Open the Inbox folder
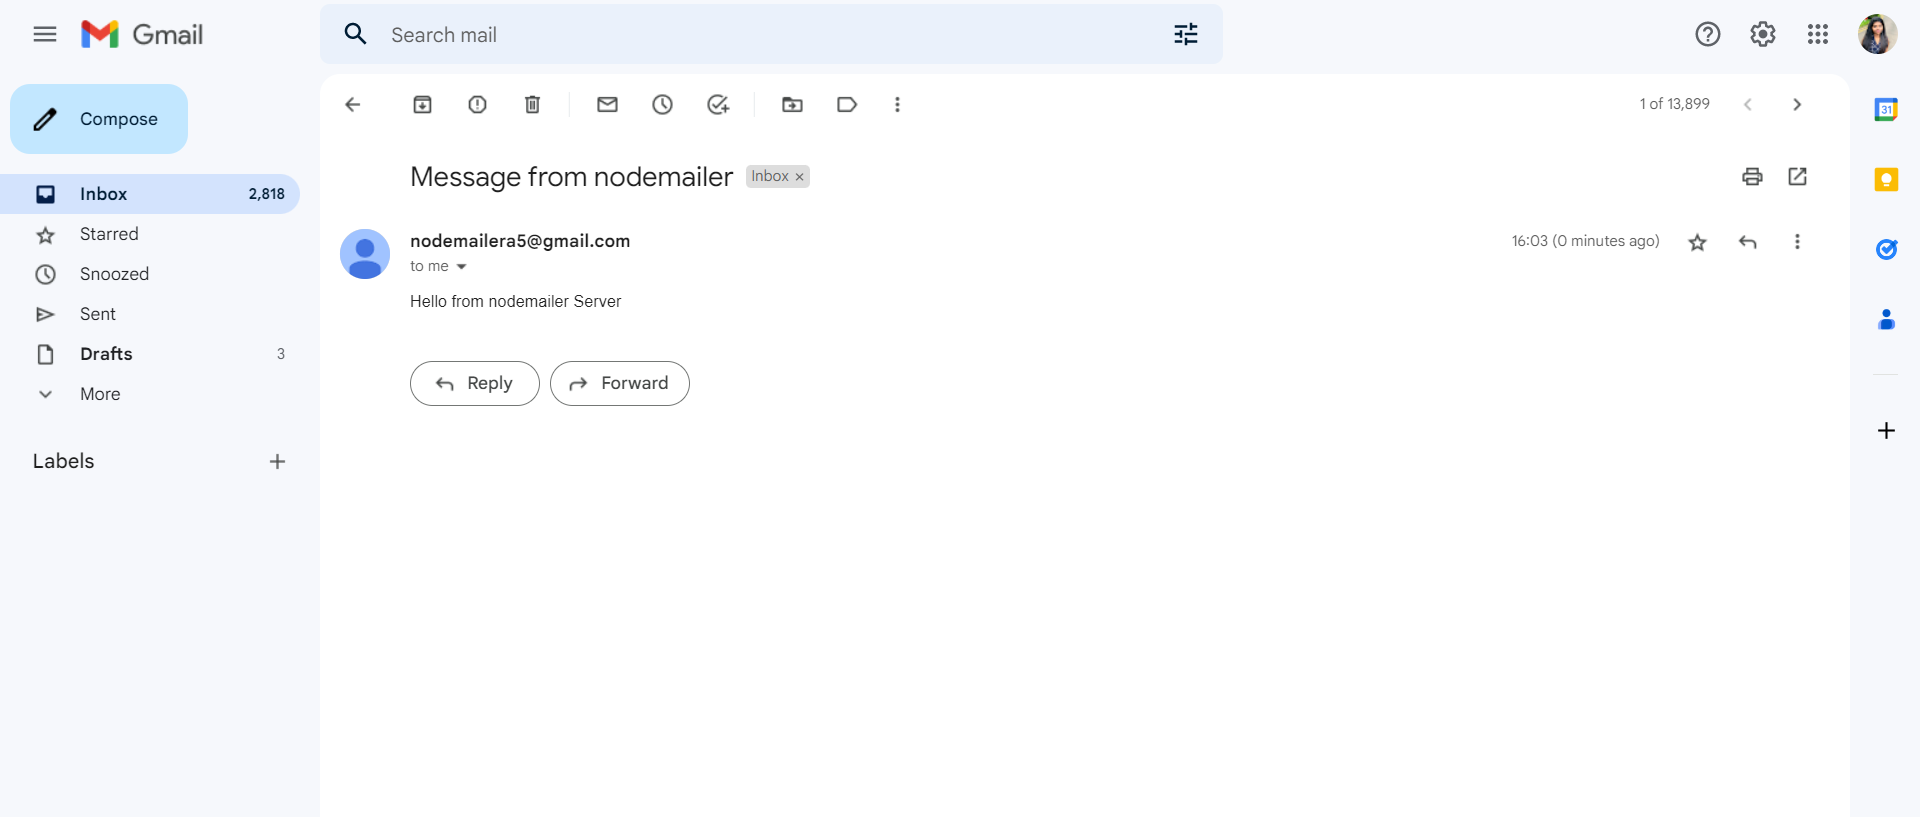The width and height of the screenshot is (1920, 817). (x=150, y=194)
